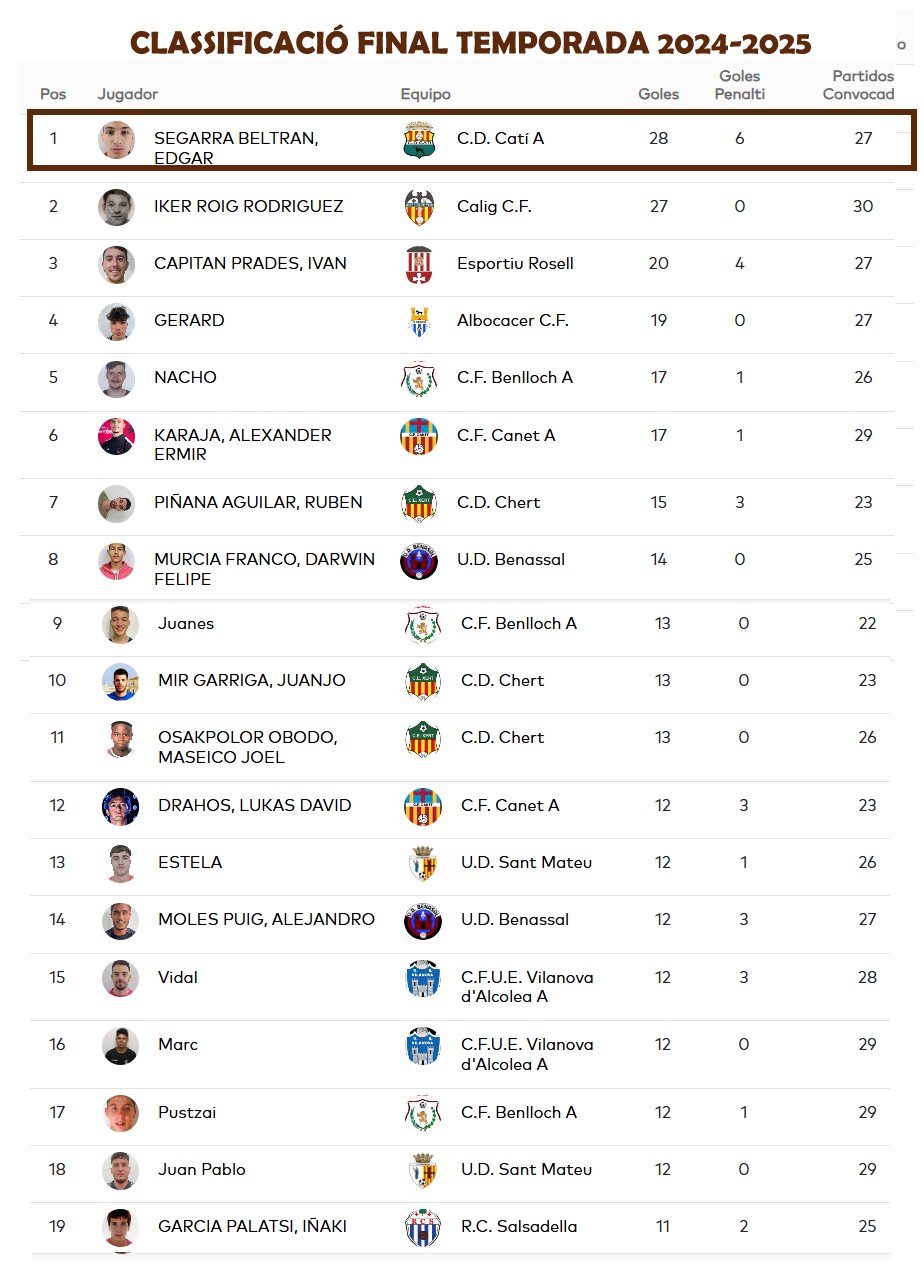This screenshot has height=1276, width=924.
Task: Click the Vilanova d'Alcolea crest beside Vidal
Action: 423,978
